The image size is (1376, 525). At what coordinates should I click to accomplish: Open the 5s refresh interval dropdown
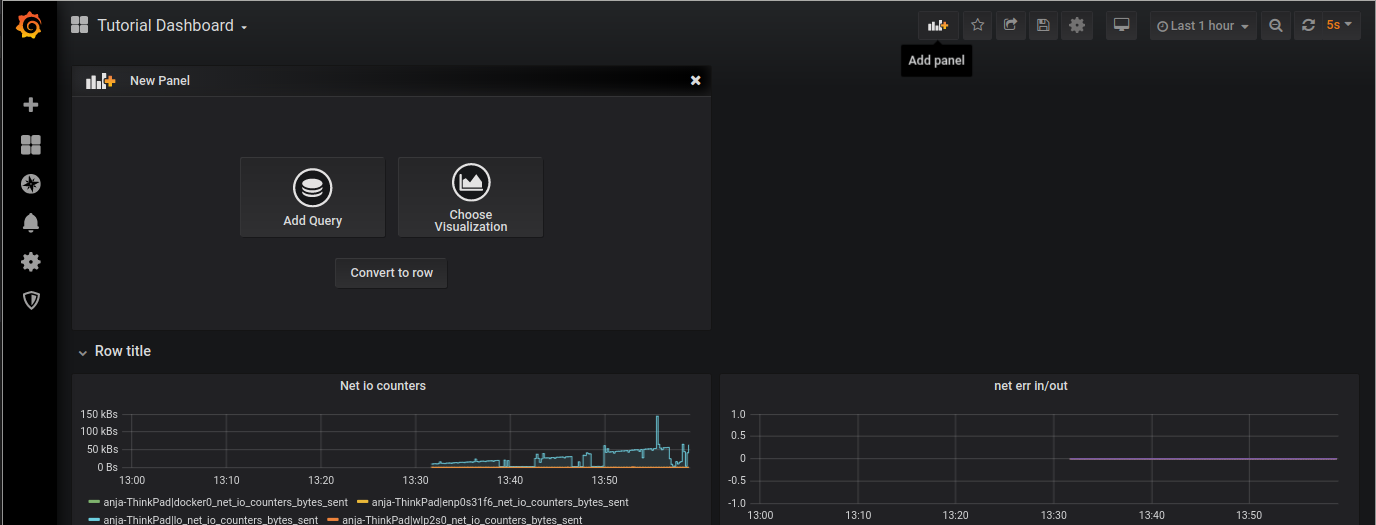coord(1340,25)
